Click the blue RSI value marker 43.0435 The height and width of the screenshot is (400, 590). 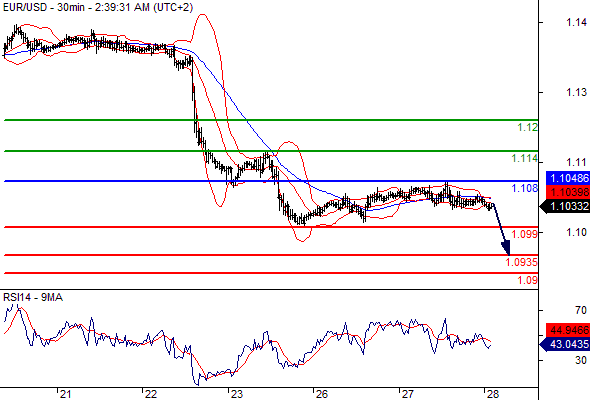click(565, 344)
